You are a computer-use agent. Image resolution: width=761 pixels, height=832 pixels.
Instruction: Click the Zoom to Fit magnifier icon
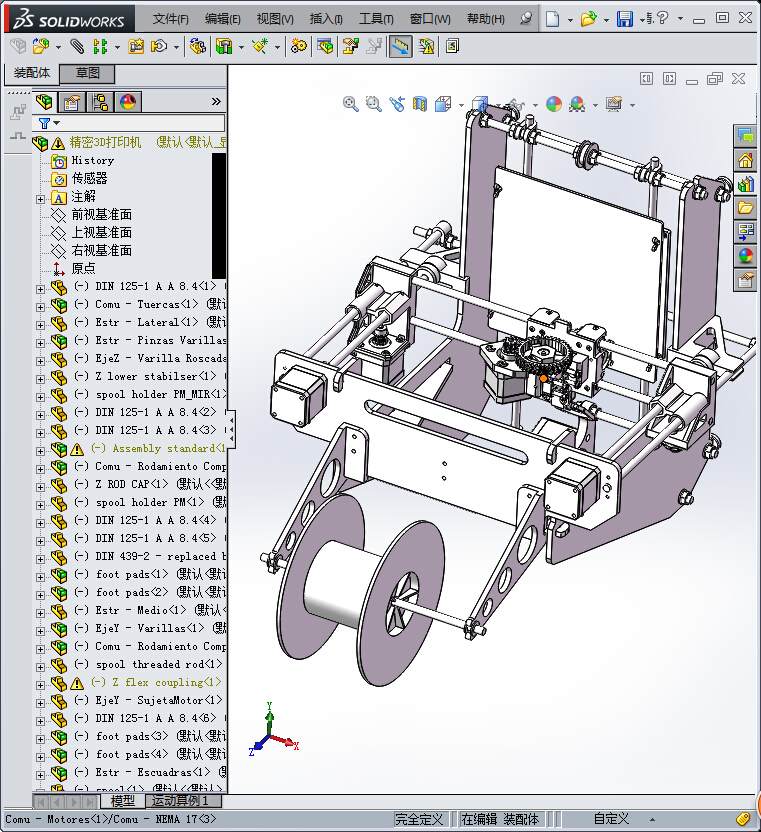pos(351,103)
